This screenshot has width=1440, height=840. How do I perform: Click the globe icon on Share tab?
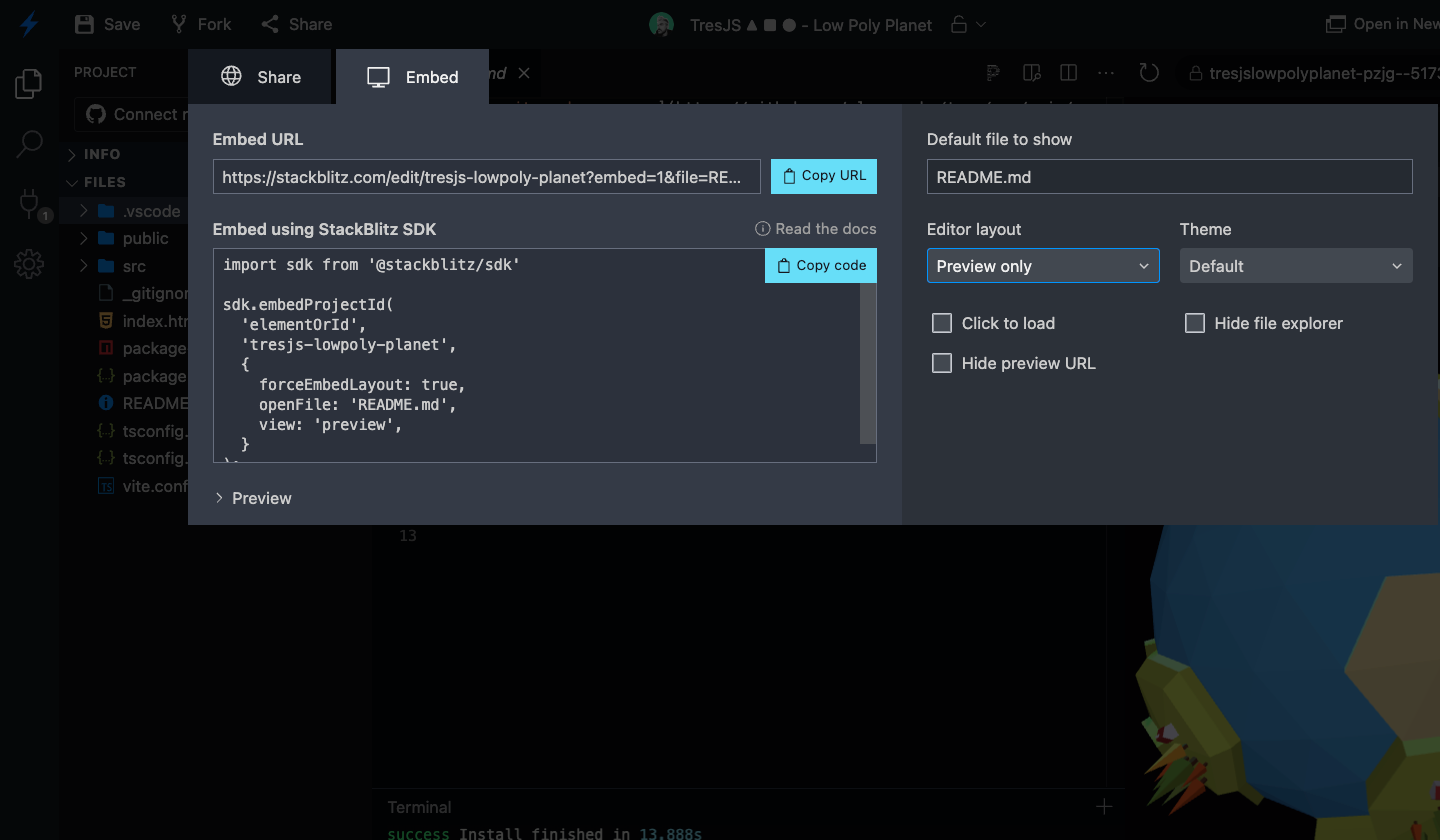[x=231, y=77]
